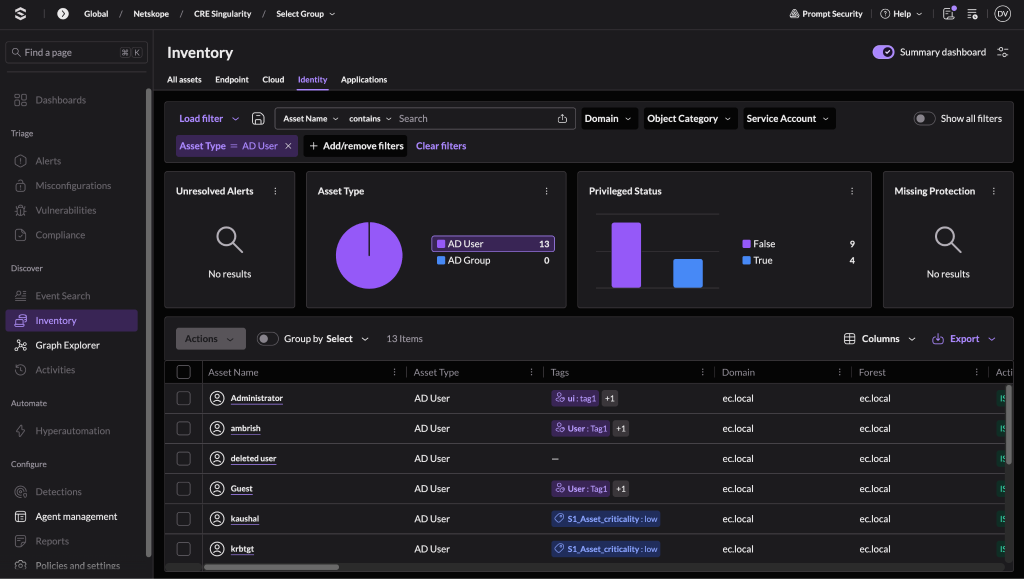This screenshot has width=1024, height=579.
Task: Switch to the Applications tab
Action: [364, 80]
